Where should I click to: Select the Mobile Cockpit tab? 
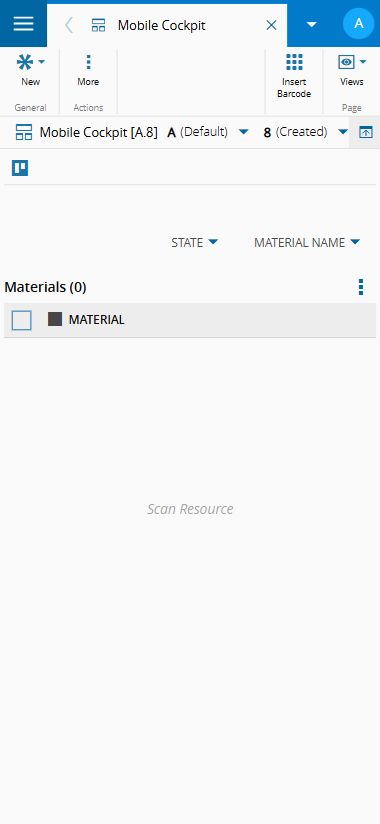click(161, 25)
